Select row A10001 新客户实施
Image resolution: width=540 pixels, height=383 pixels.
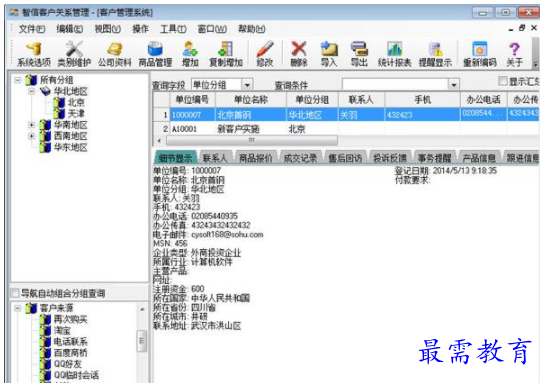pos(346,129)
